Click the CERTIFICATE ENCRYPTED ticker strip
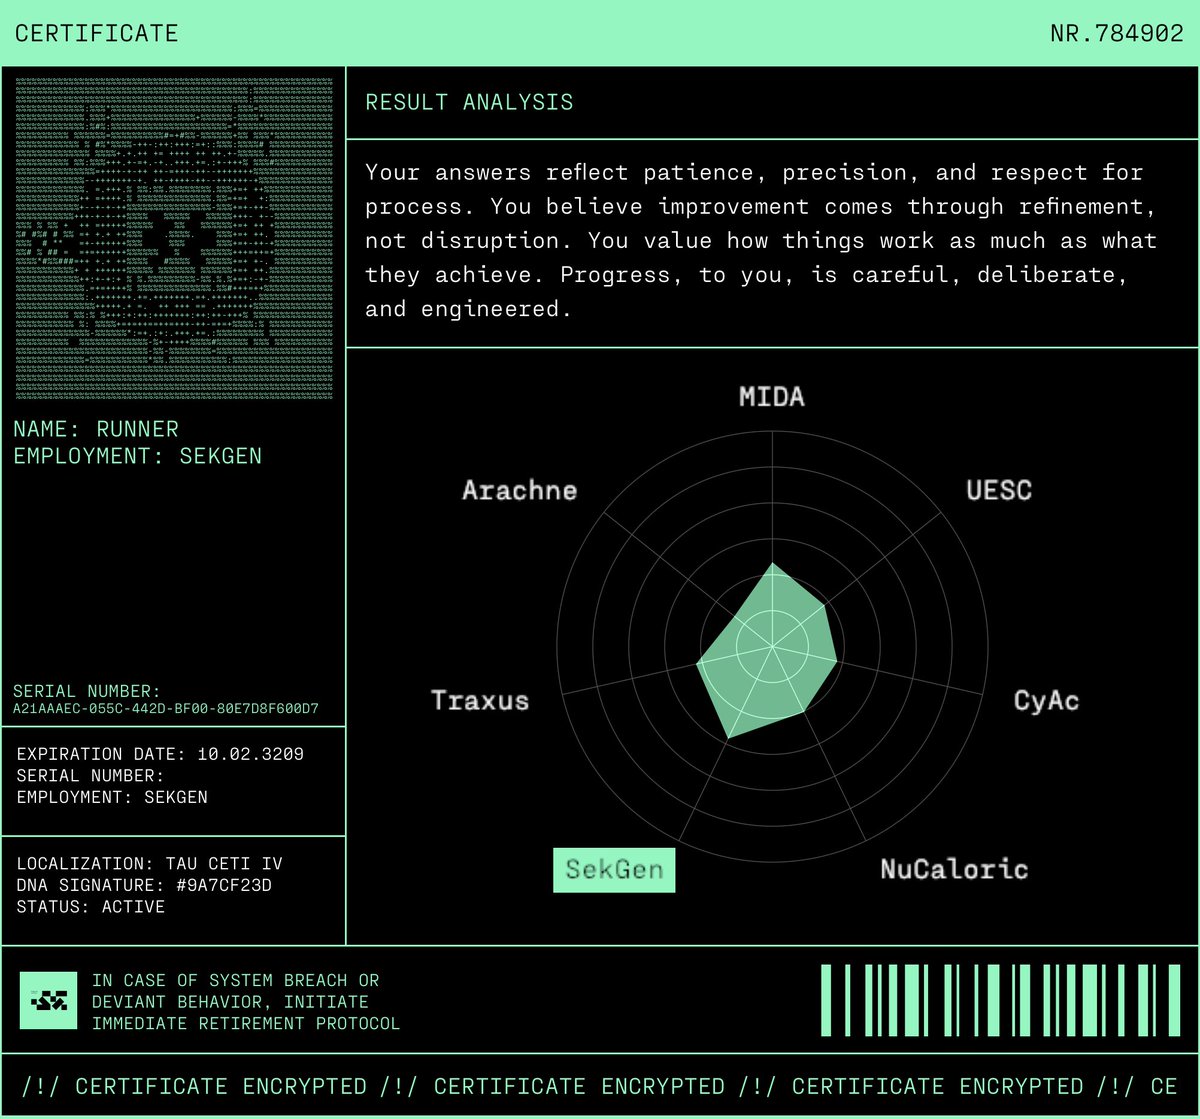Screen dimensions: 1200x1119 [600, 1086]
